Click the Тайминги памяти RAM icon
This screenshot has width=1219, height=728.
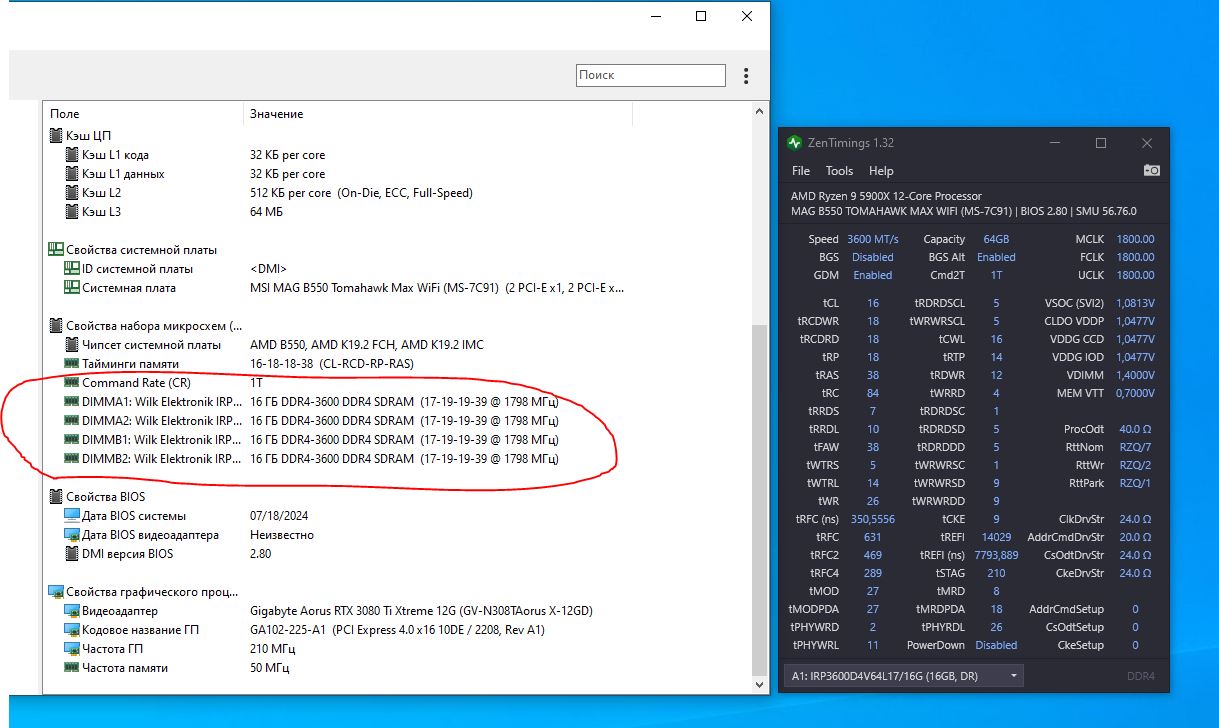72,364
